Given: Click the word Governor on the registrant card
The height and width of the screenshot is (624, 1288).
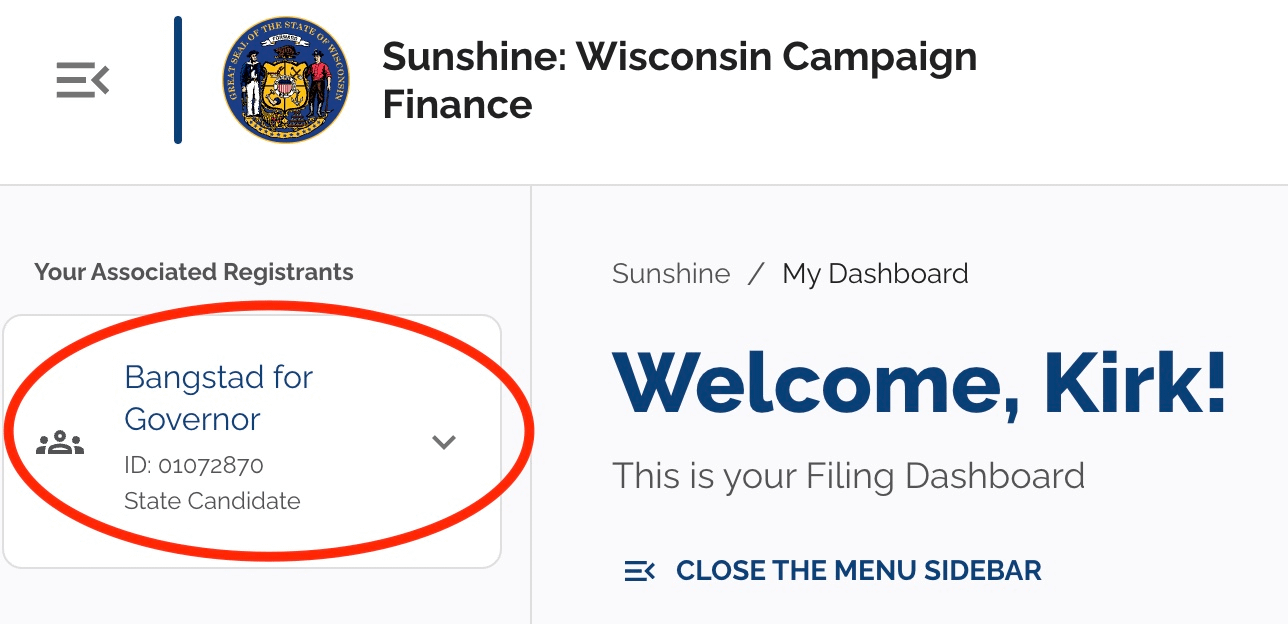Looking at the screenshot, I should coord(192,420).
